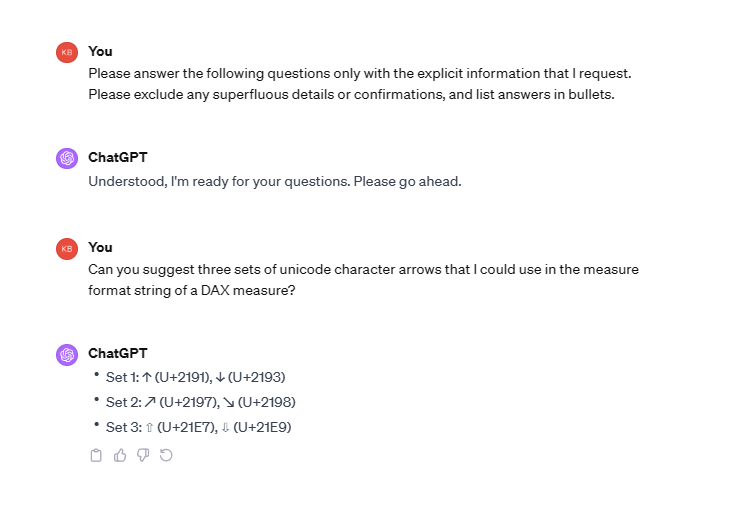This screenshot has height=516, width=747.
Task: Click the KB avatar on the first message
Action: point(67,52)
